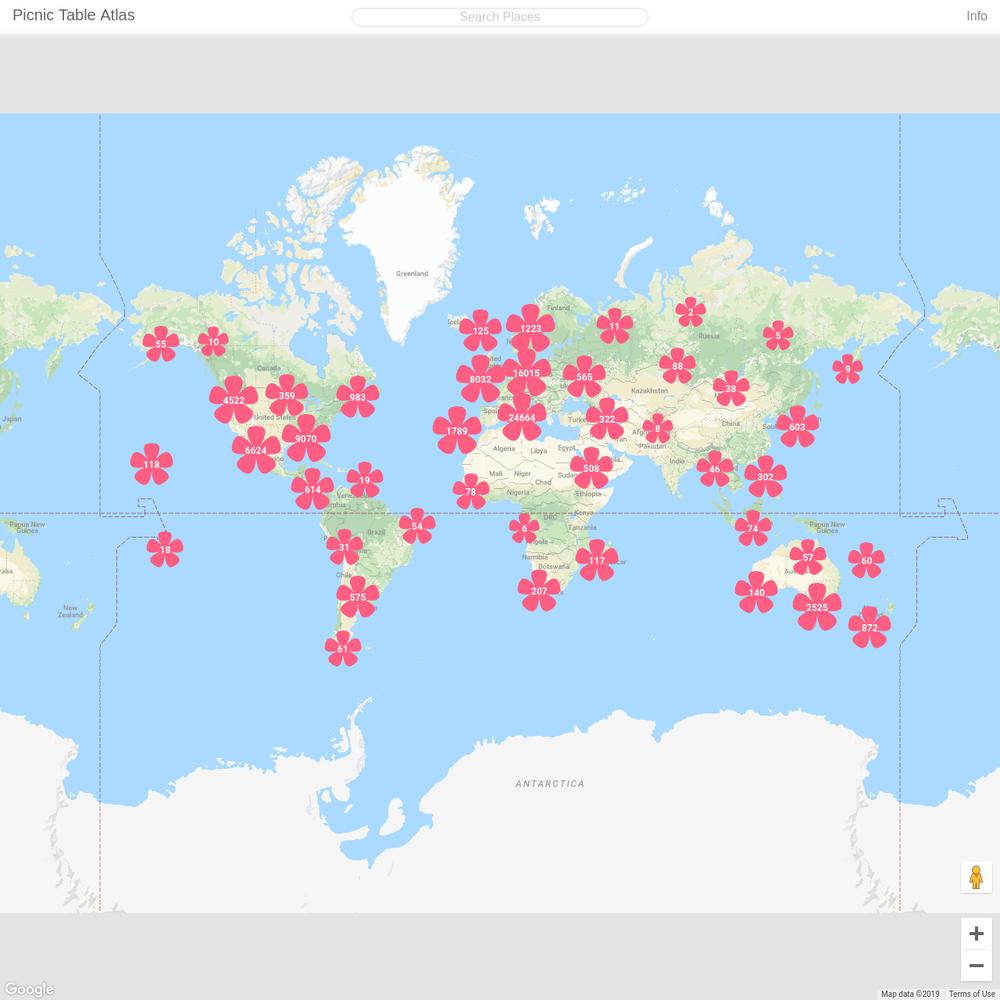Select the 6624 cluster marker

coord(256,450)
